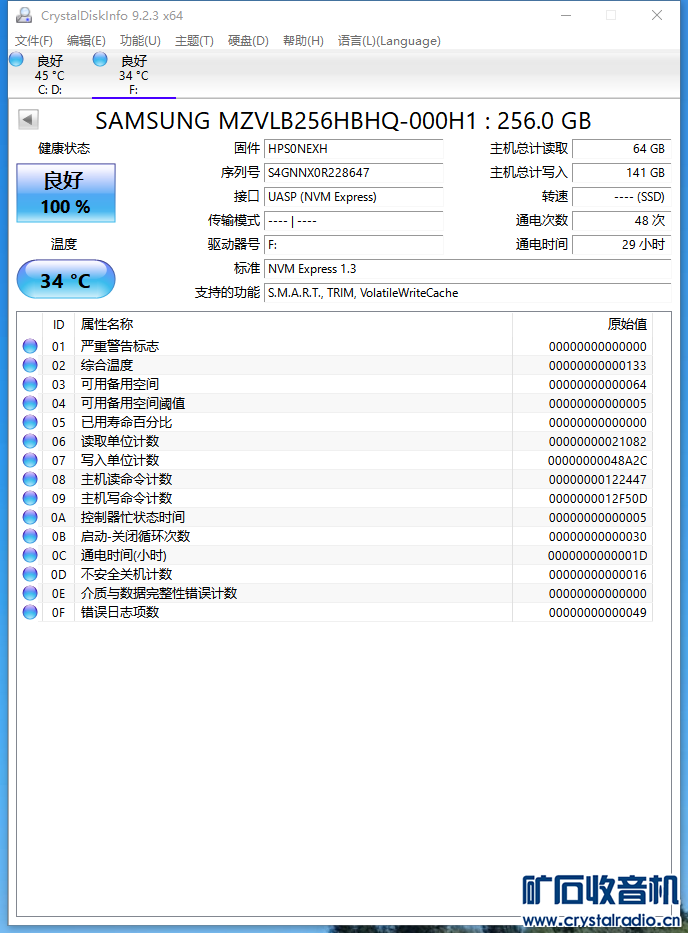Click the 固件 field HPS0NEXH
Image resolution: width=688 pixels, height=933 pixels.
(x=354, y=149)
